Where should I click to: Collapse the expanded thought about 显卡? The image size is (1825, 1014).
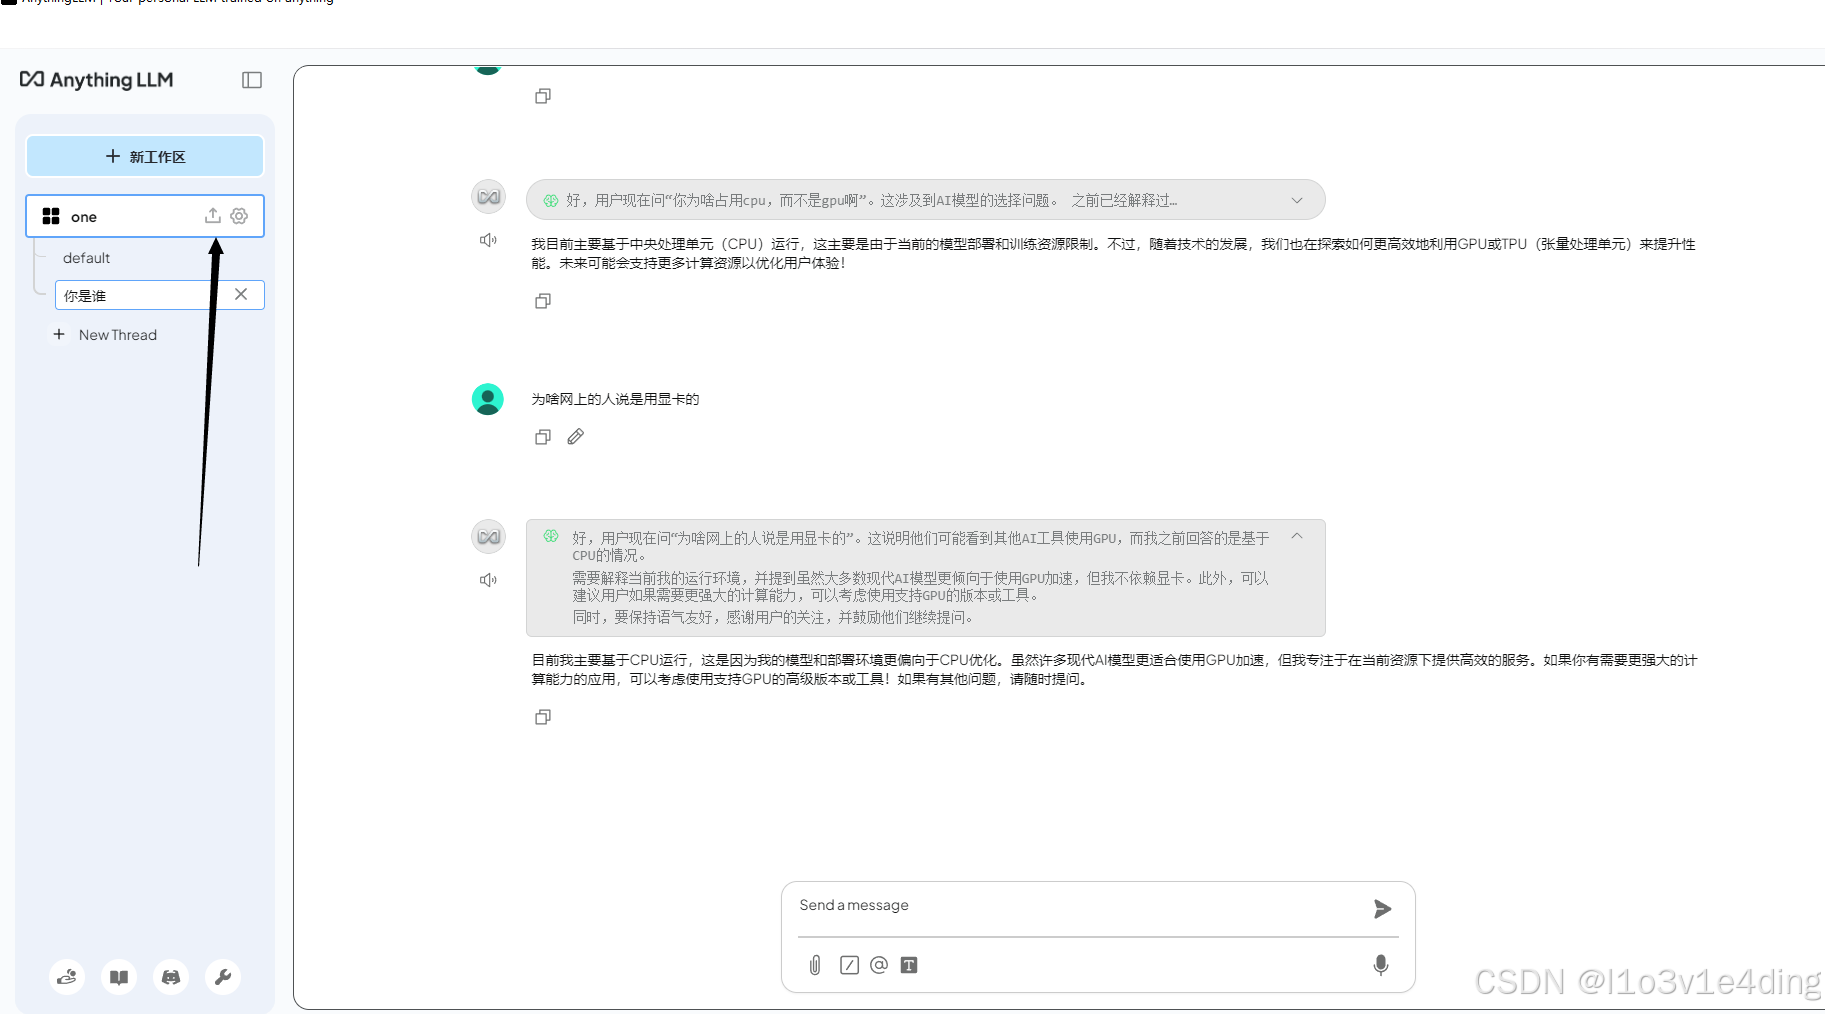pos(1297,536)
